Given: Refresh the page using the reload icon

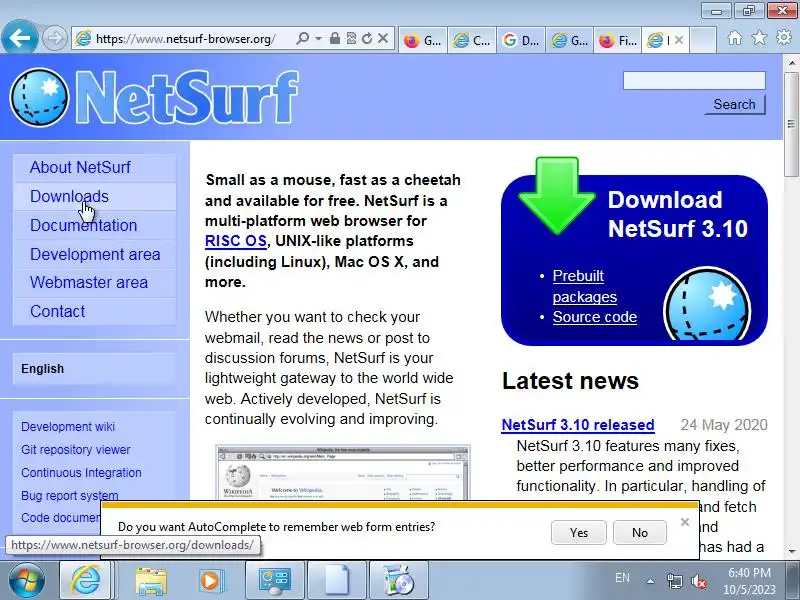Looking at the screenshot, I should [367, 38].
